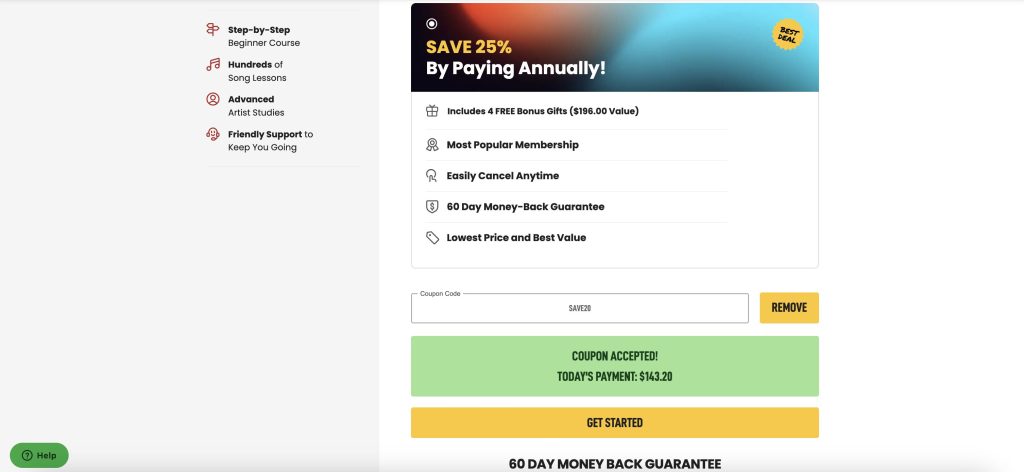
Task: Open the Help widget
Action: point(39,455)
